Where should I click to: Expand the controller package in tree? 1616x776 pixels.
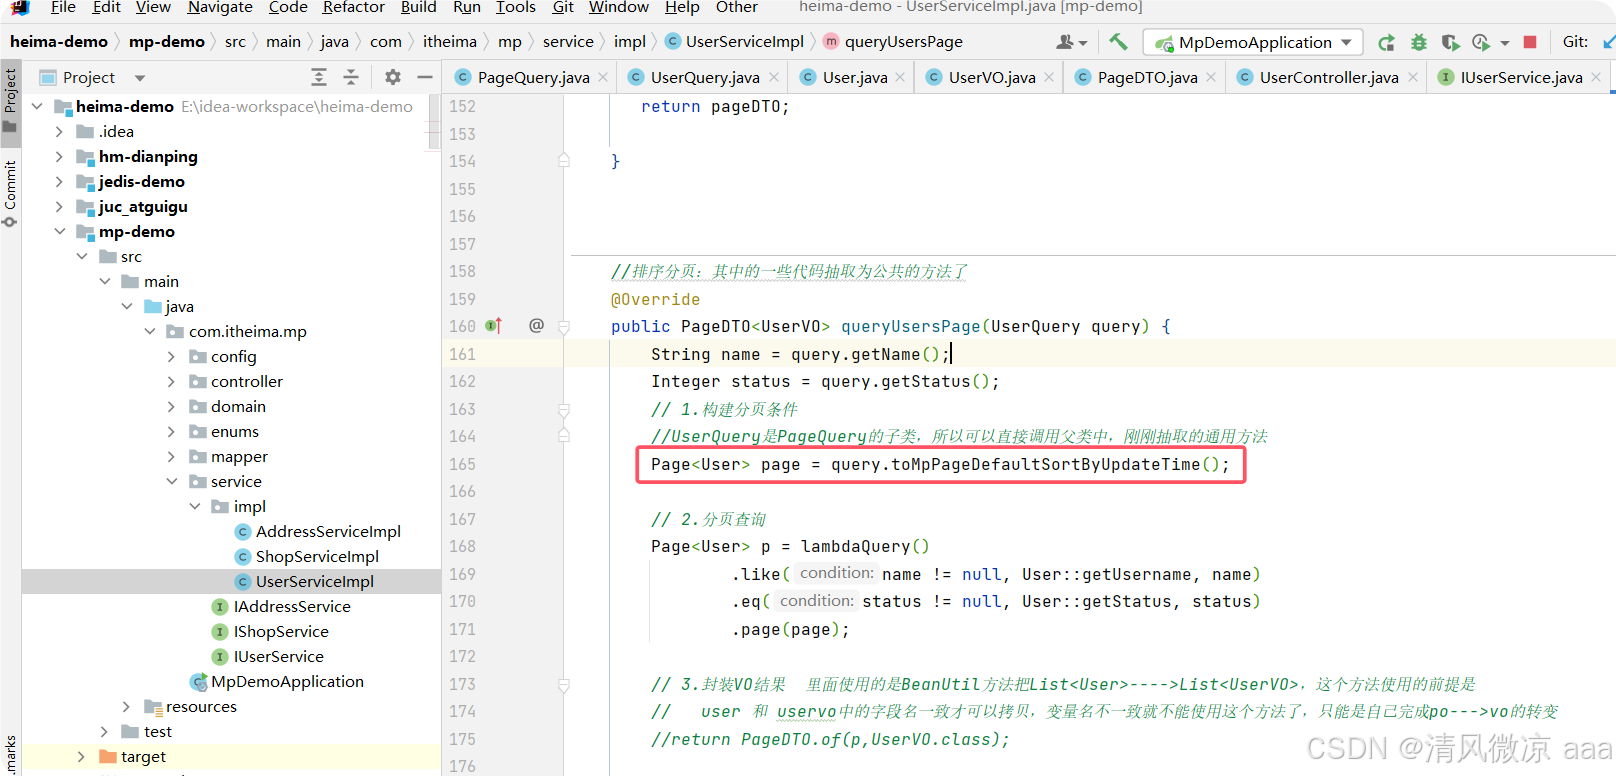tap(171, 382)
